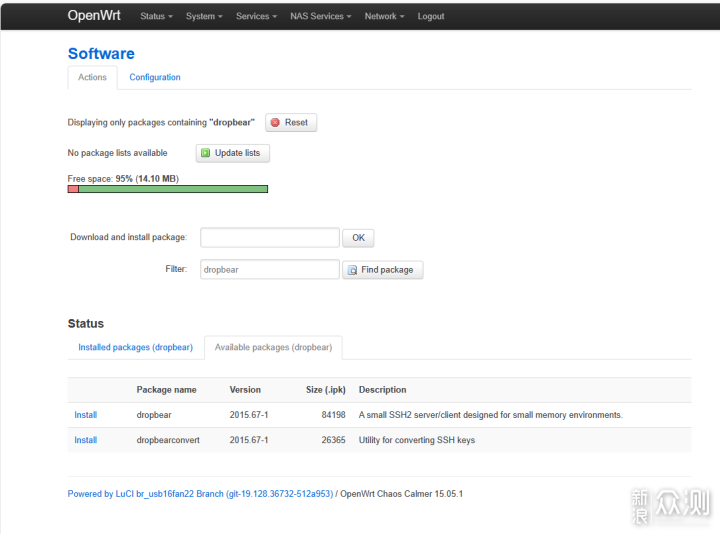The height and width of the screenshot is (534, 720).
Task: Click the Software page heading
Action: tap(101, 53)
